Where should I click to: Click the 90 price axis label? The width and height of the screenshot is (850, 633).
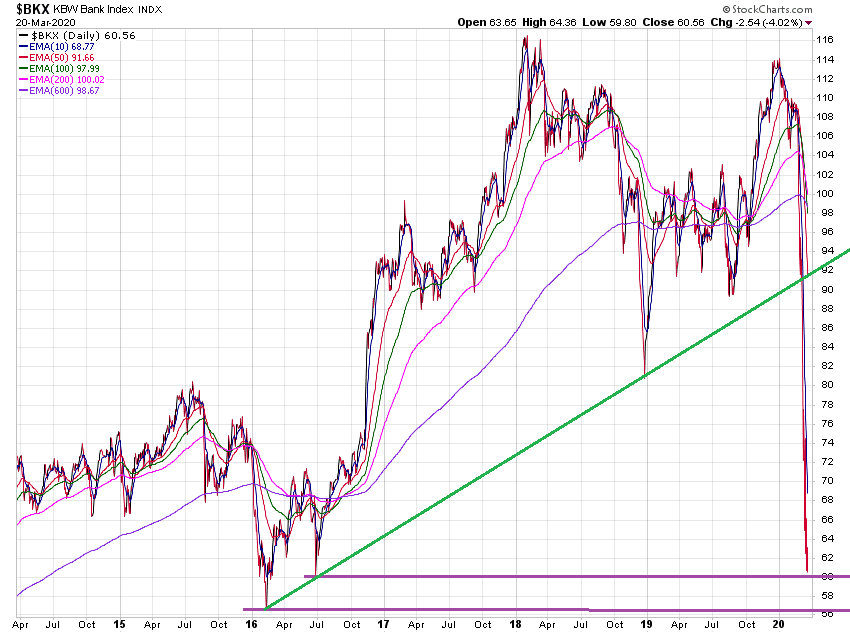[x=827, y=289]
